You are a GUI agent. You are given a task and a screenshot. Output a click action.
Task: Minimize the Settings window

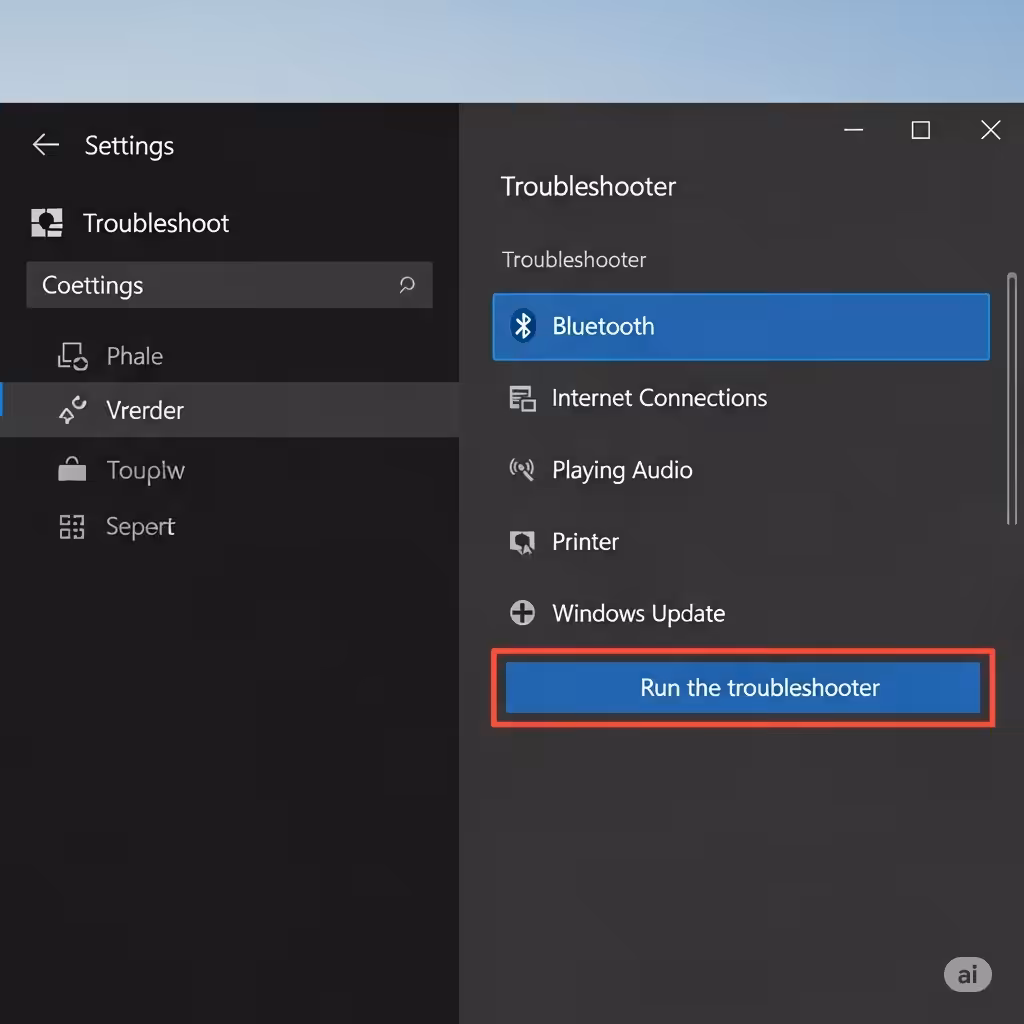(x=854, y=130)
